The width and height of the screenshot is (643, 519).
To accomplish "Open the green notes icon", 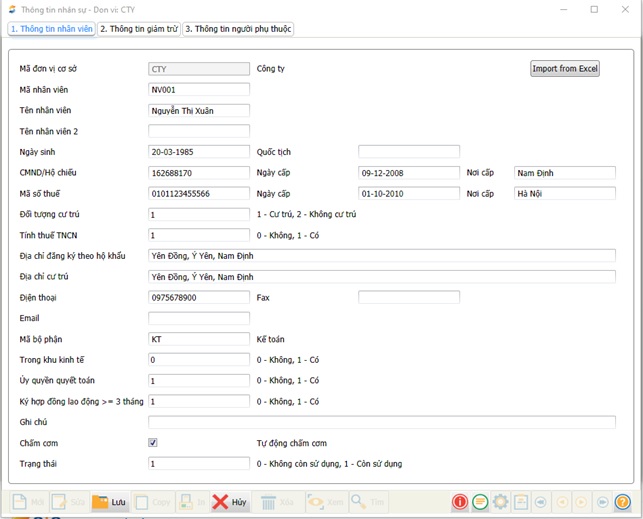I will coord(481,502).
